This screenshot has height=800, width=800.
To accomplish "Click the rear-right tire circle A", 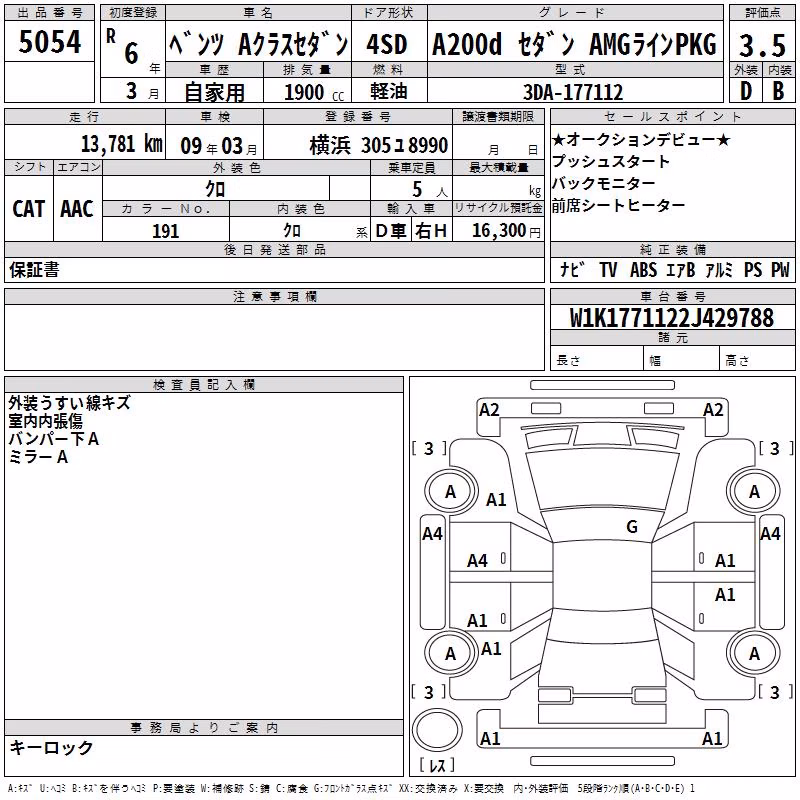I will tap(754, 653).
